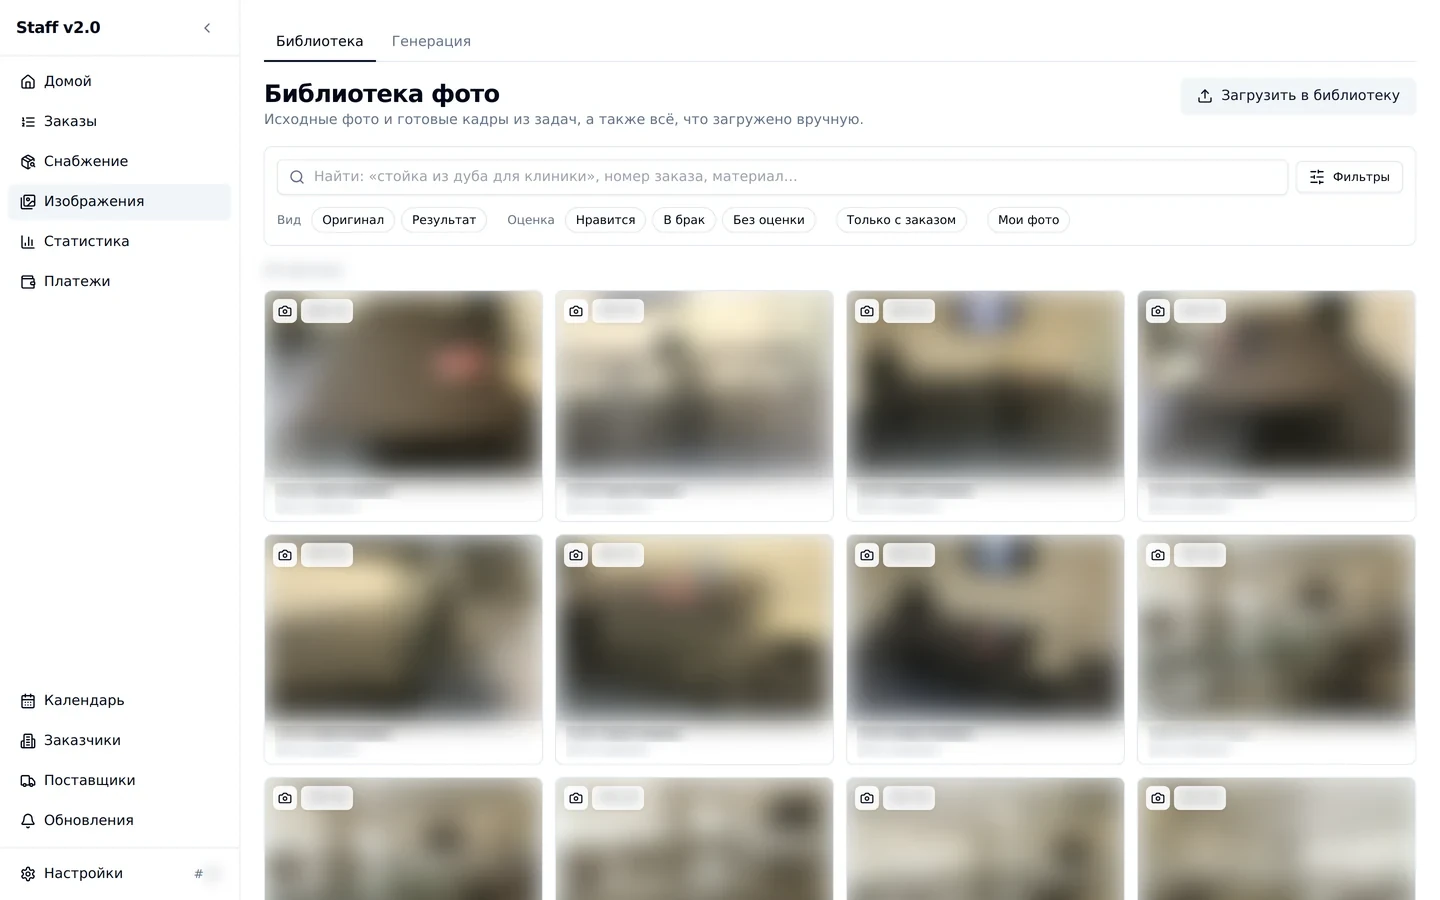Click the magnifier icon in search bar
Image resolution: width=1440 pixels, height=900 pixels.
[297, 177]
